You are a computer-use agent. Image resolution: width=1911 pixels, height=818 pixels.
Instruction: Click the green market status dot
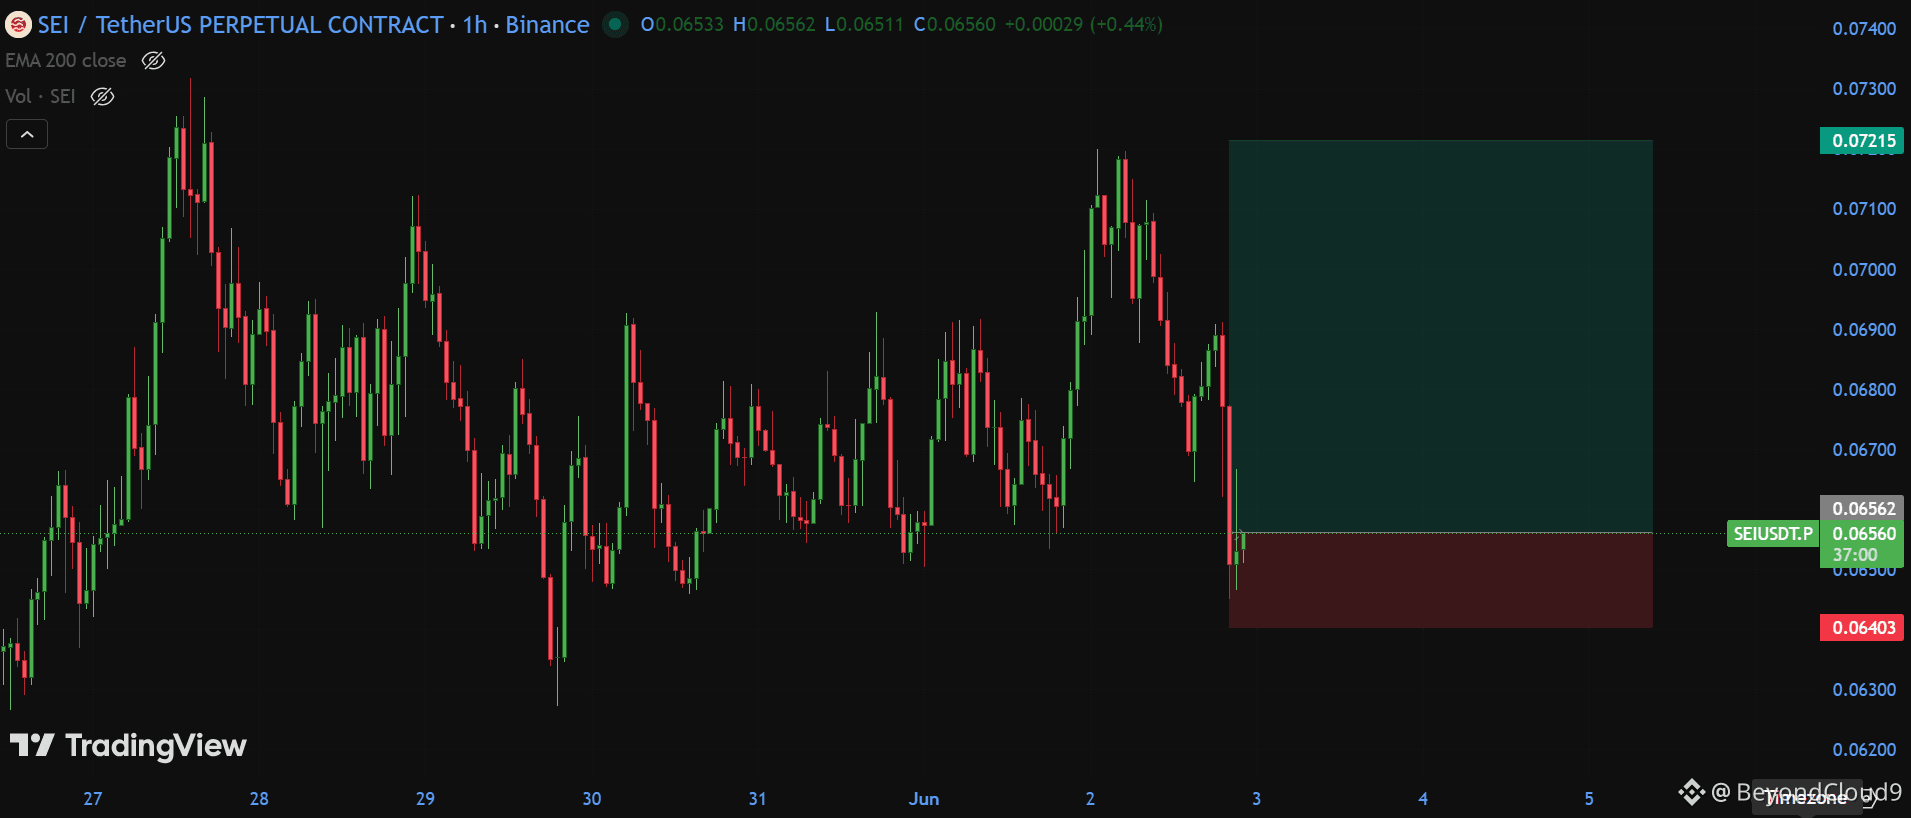615,24
